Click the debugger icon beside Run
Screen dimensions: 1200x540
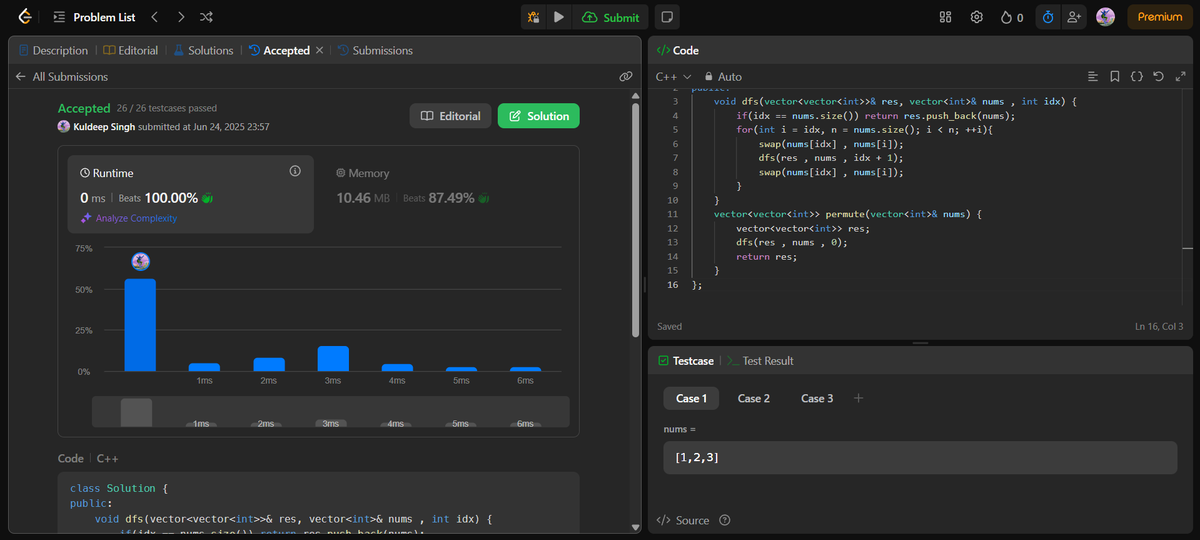(534, 17)
